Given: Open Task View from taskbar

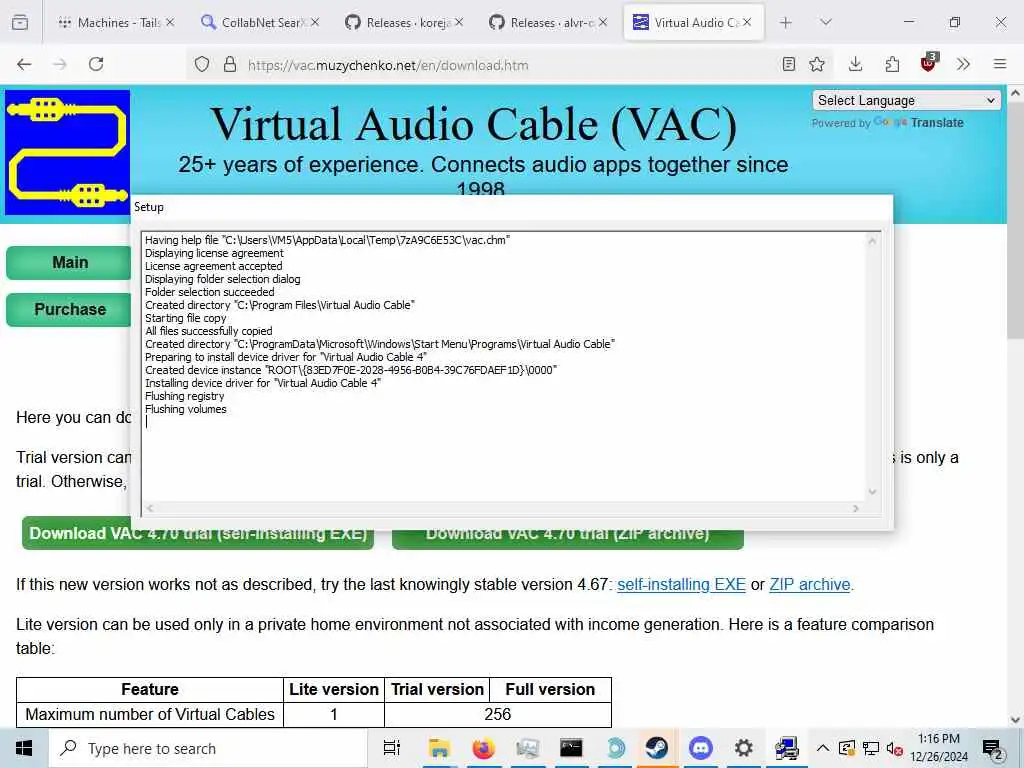Looking at the screenshot, I should (x=392, y=748).
